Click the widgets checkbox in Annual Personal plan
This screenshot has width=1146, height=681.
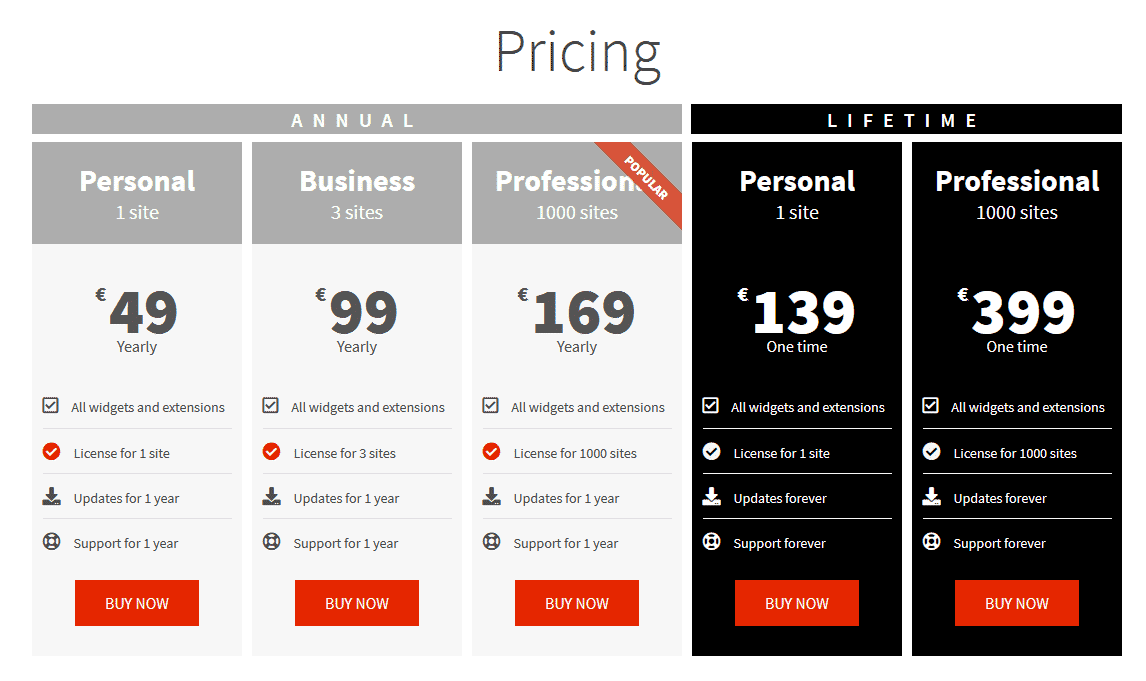(x=50, y=405)
